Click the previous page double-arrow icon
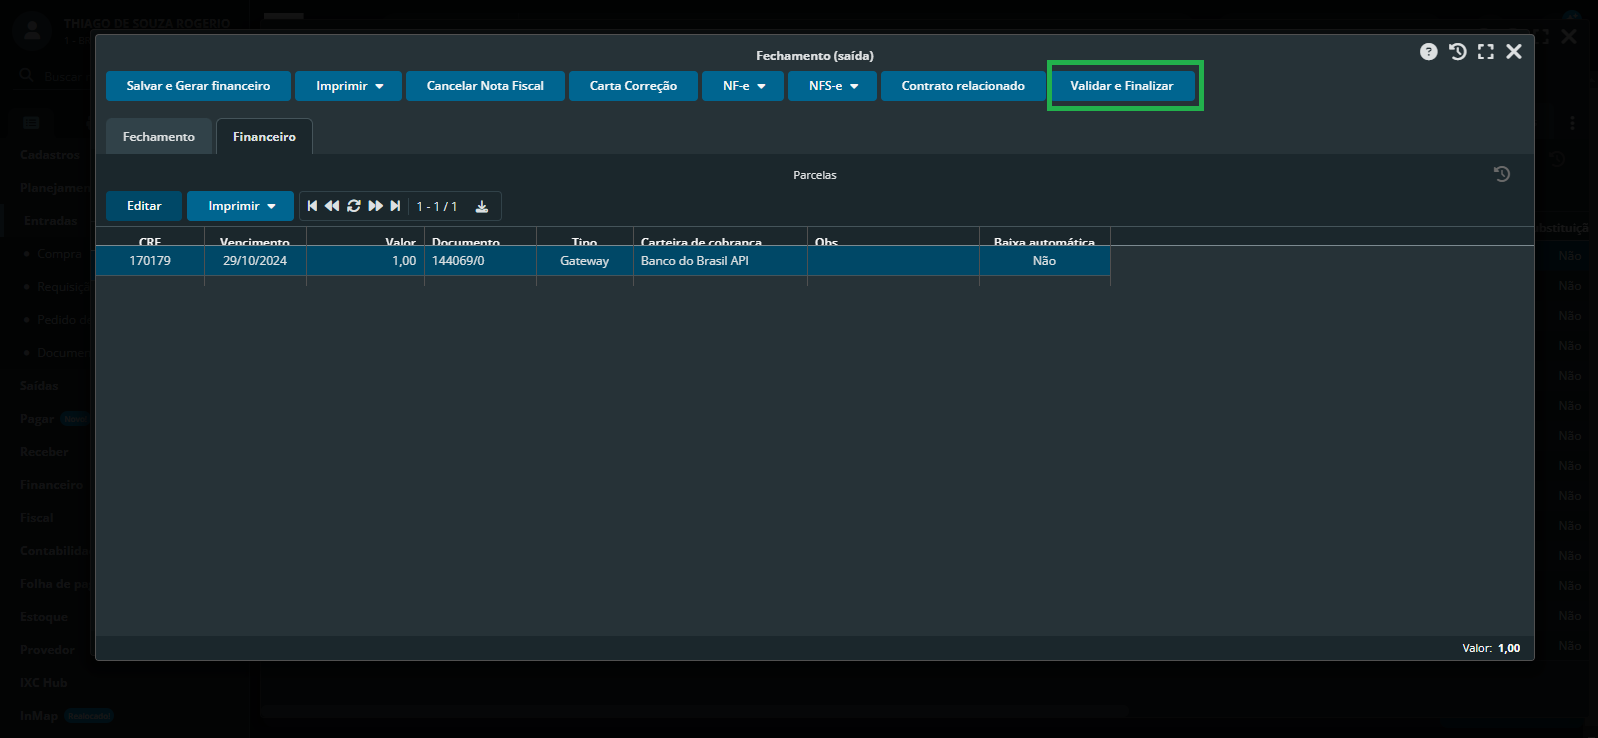This screenshot has height=738, width=1598. pyautogui.click(x=332, y=206)
